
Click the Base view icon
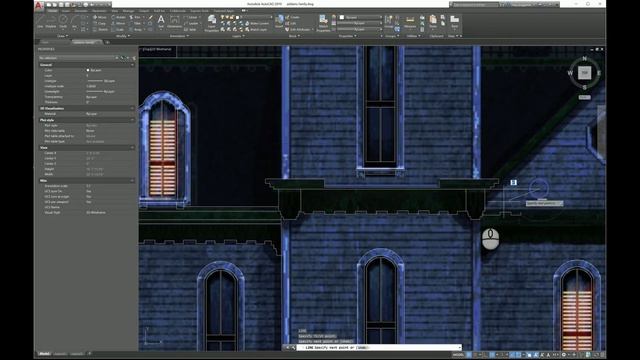(454, 21)
